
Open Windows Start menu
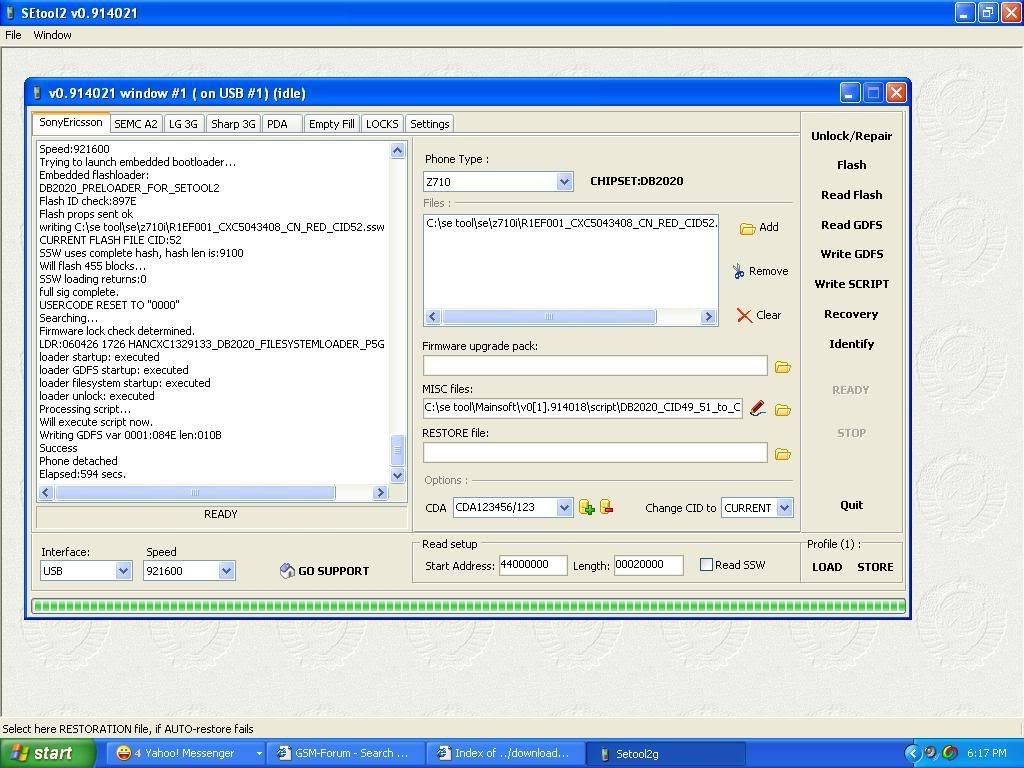pos(46,753)
